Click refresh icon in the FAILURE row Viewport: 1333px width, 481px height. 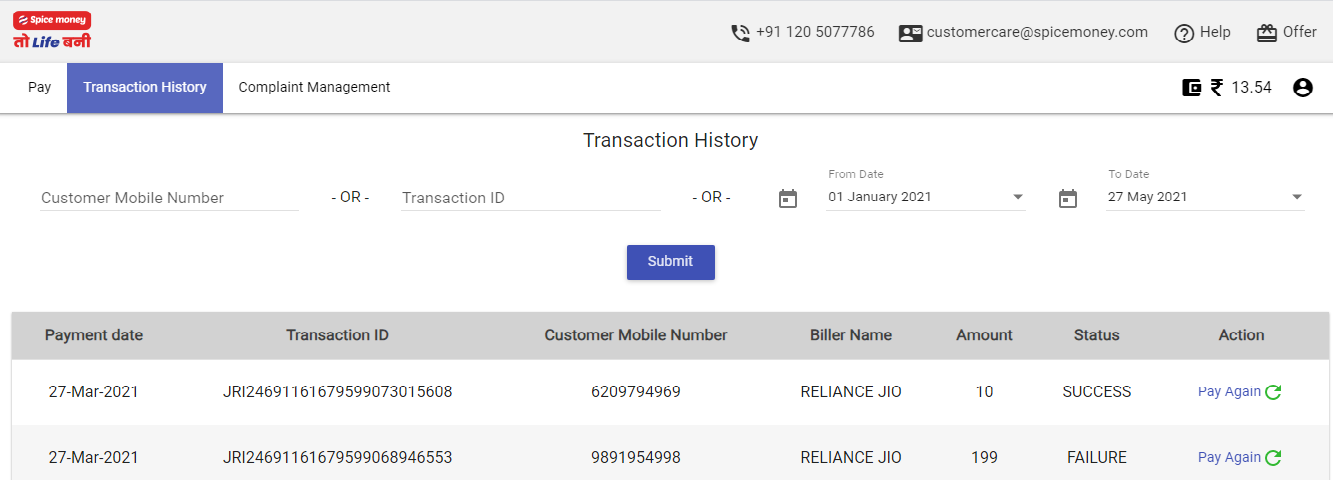[1273, 458]
